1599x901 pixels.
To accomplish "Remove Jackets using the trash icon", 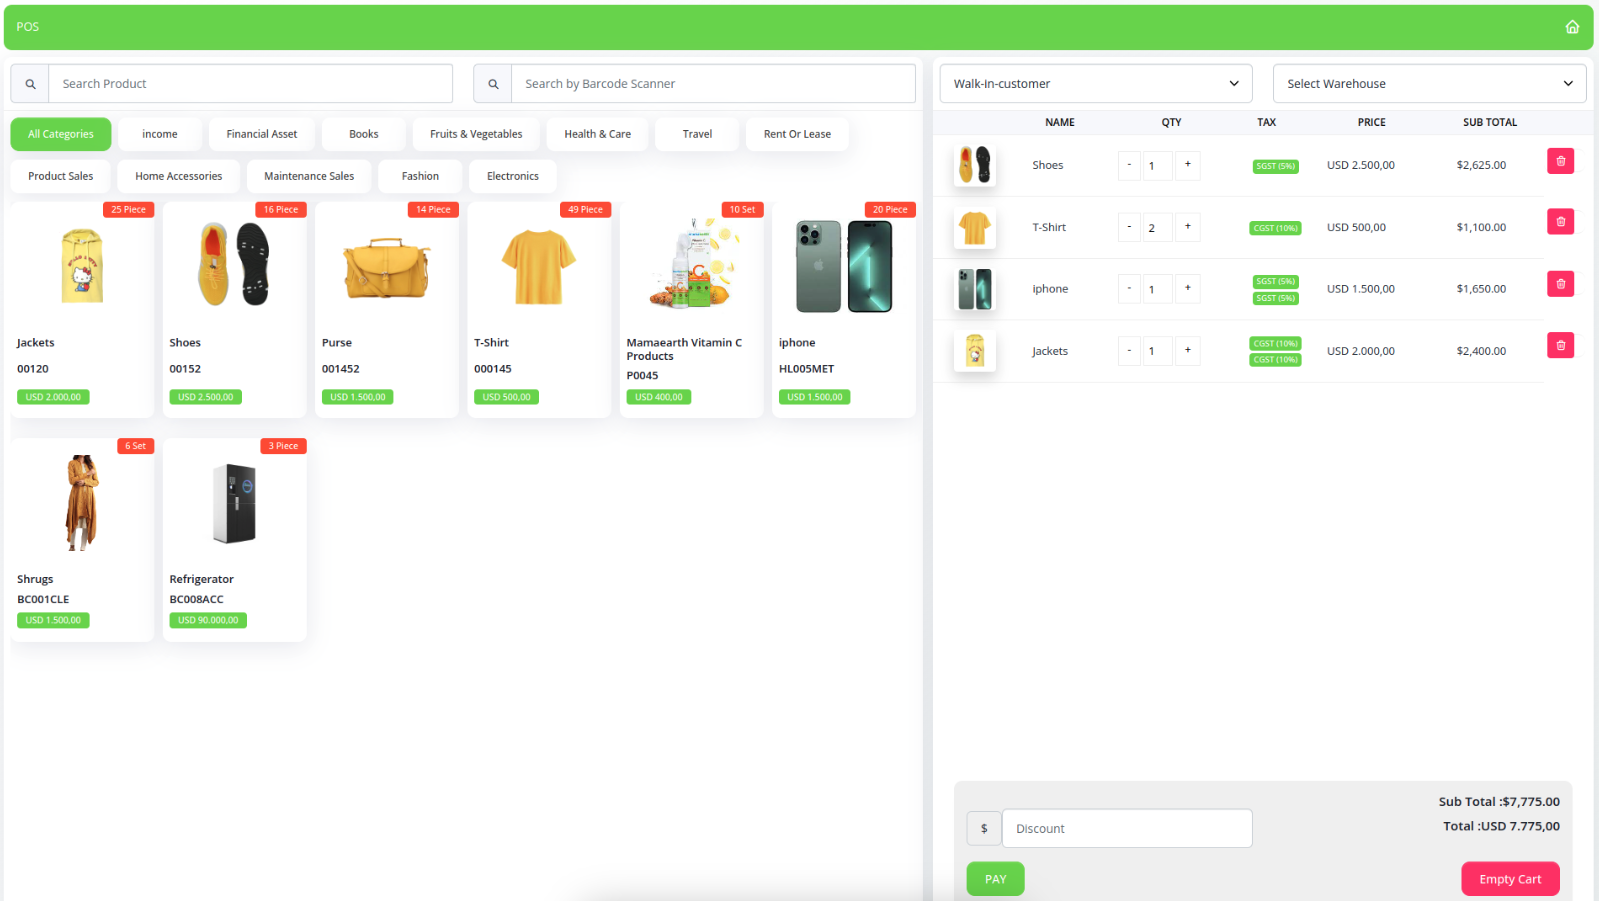I will [x=1560, y=346].
